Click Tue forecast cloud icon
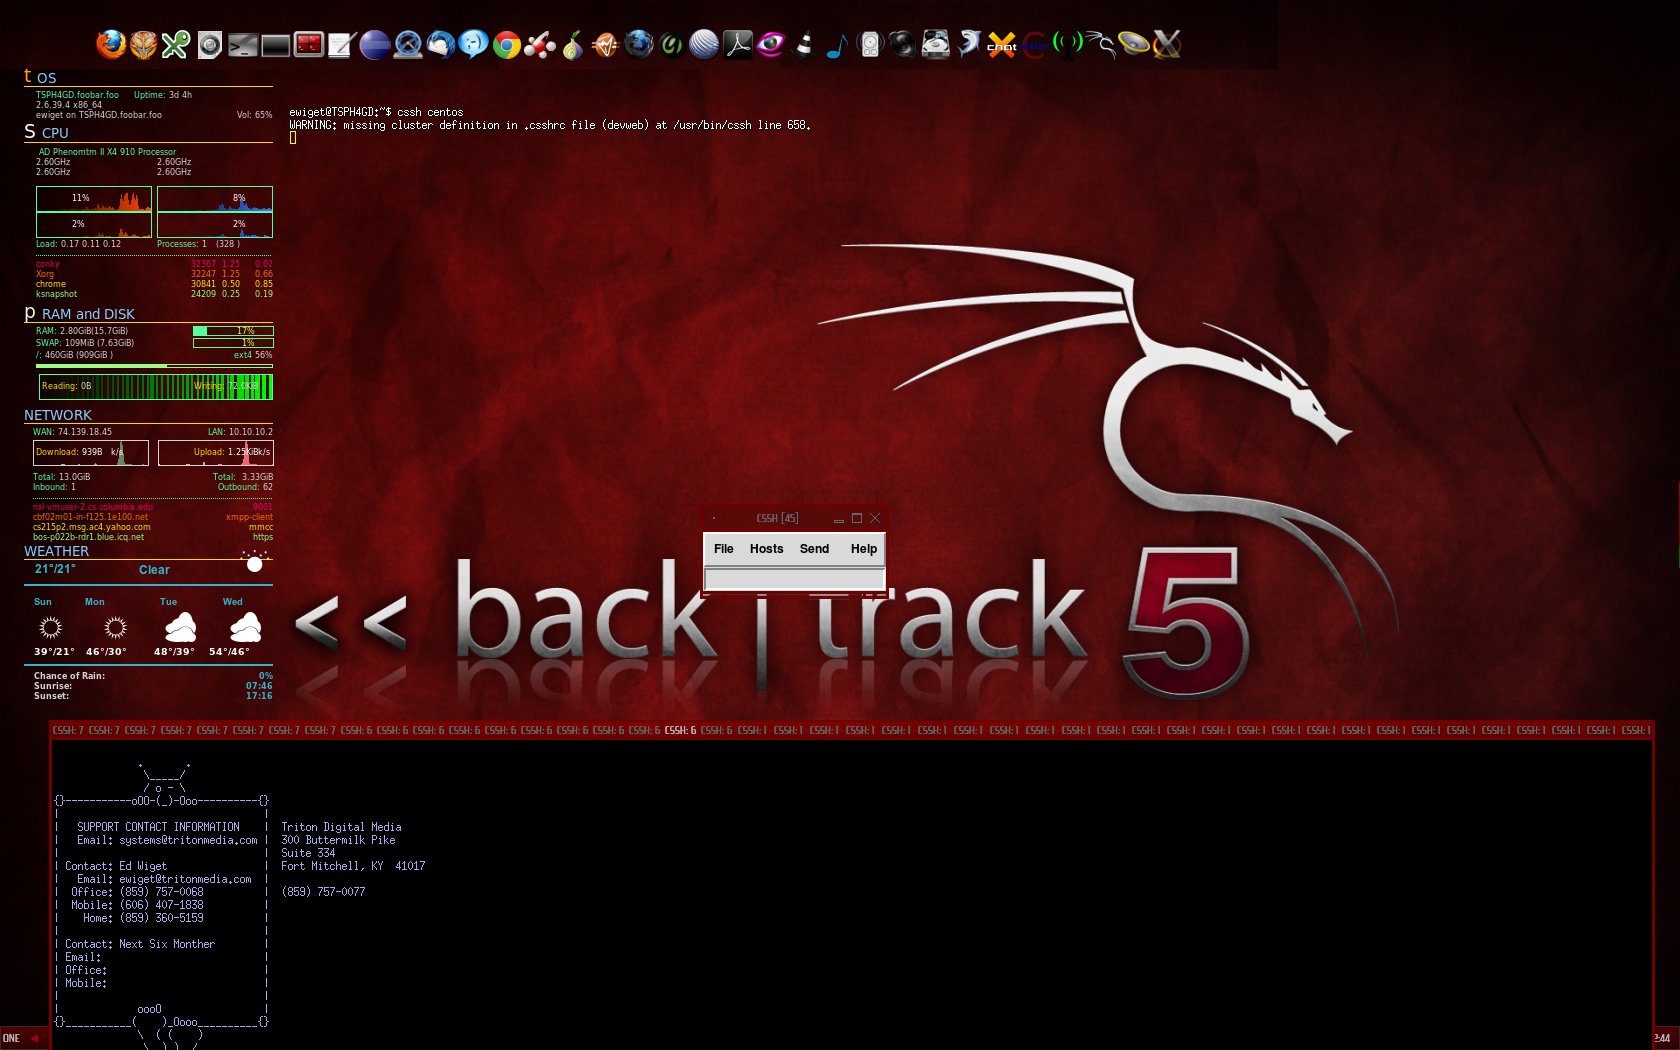1680x1050 pixels. point(180,627)
